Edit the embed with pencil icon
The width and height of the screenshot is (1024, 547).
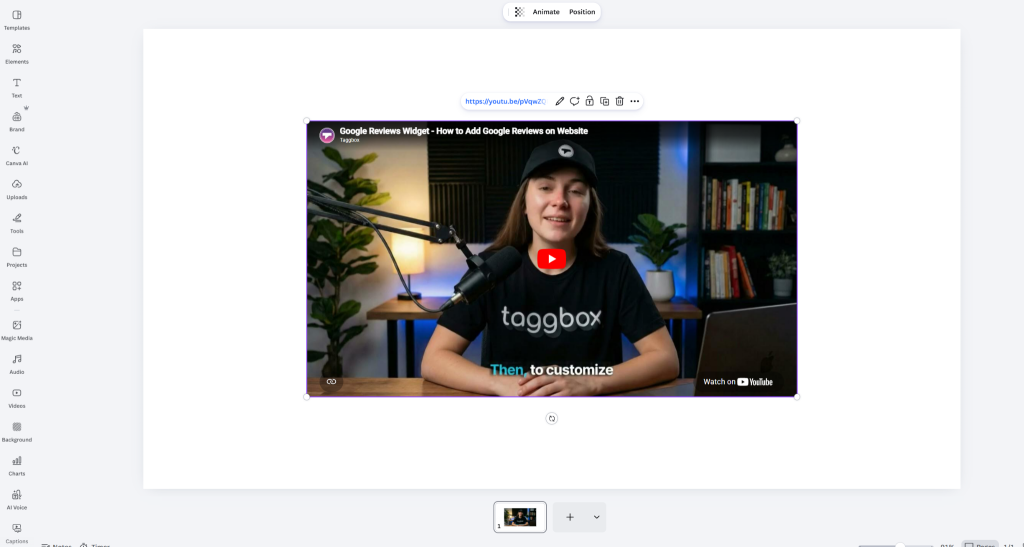(560, 101)
